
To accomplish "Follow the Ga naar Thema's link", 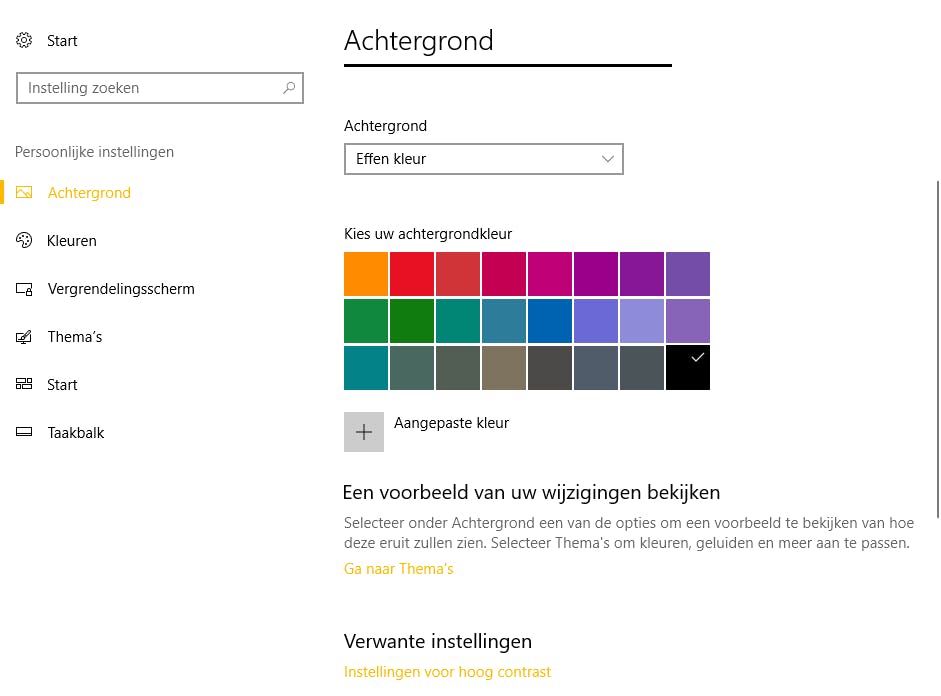I will [398, 569].
